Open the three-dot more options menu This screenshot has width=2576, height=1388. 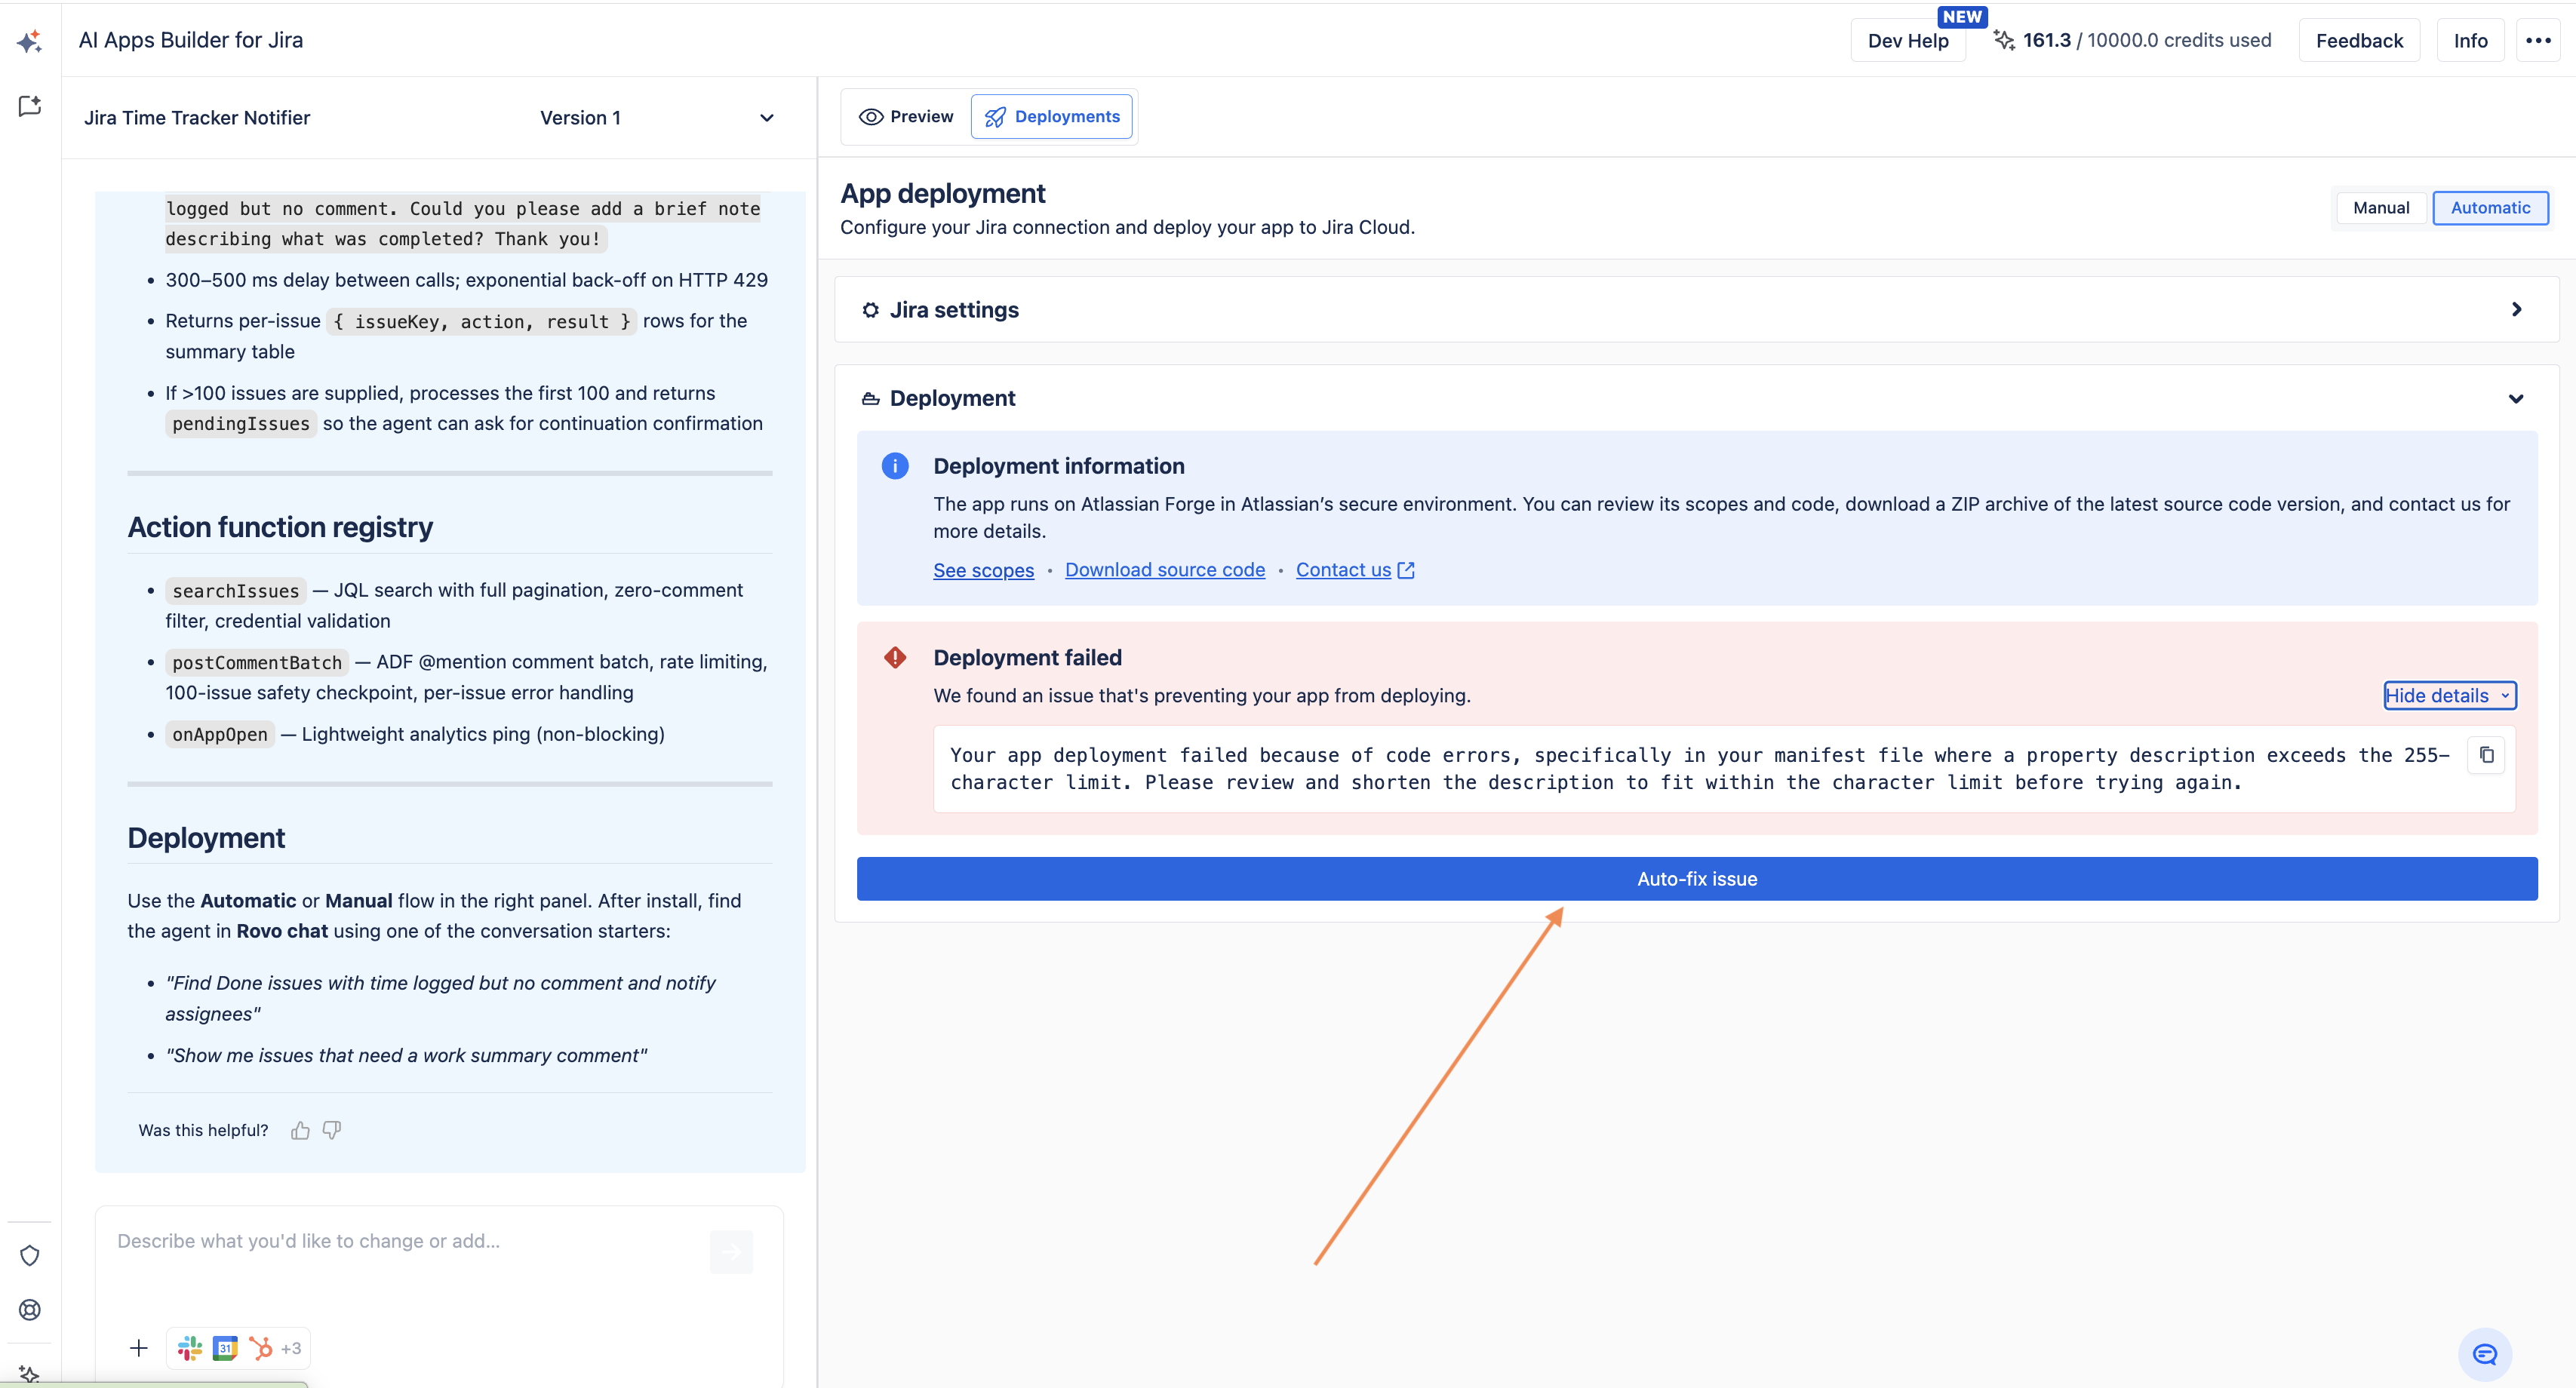click(2538, 41)
